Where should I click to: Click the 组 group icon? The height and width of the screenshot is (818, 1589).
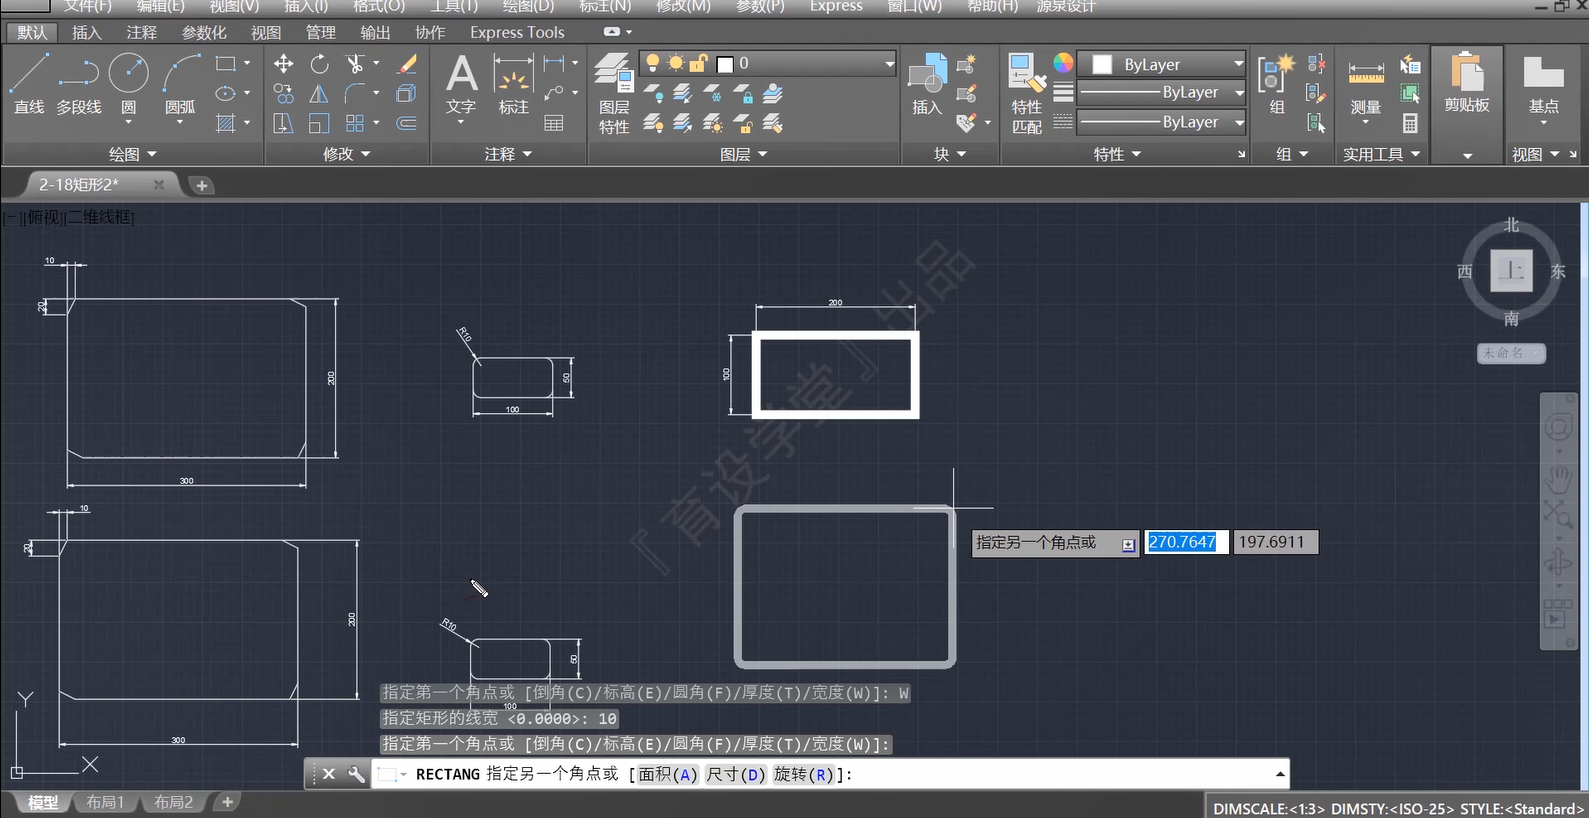click(1277, 84)
